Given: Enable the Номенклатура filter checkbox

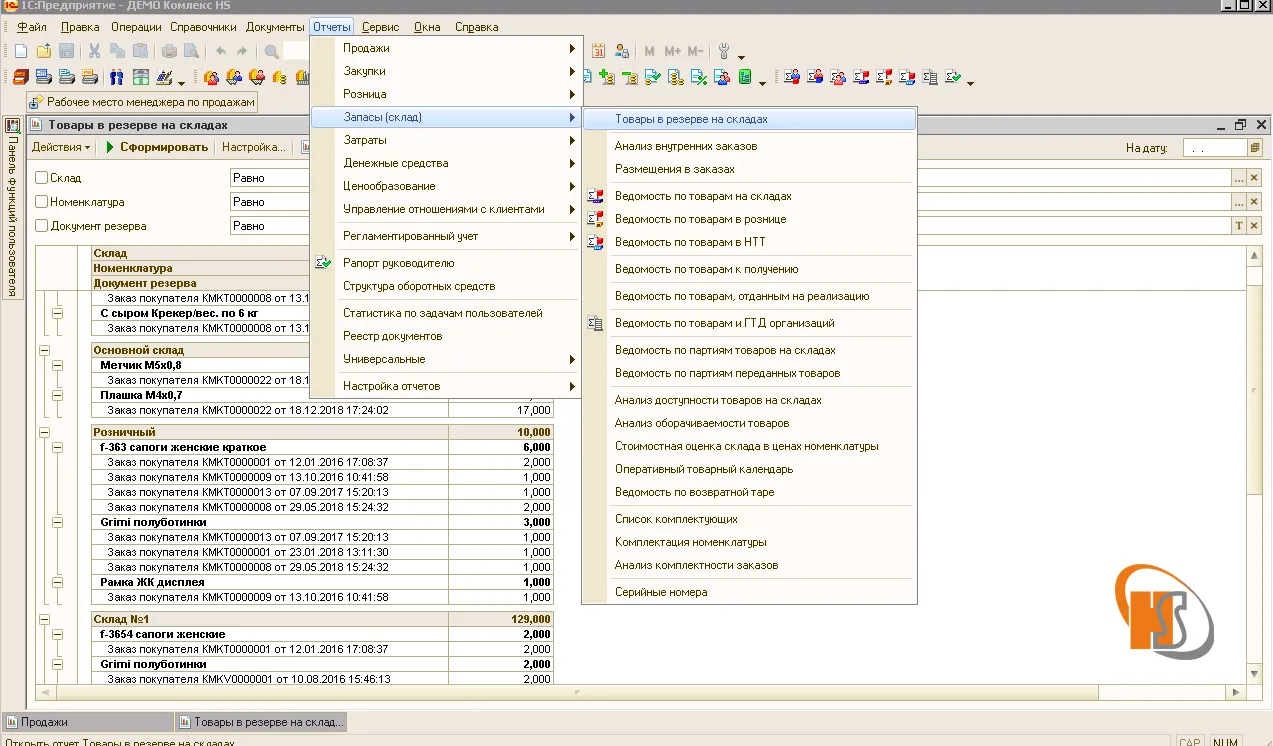Looking at the screenshot, I should (42, 202).
